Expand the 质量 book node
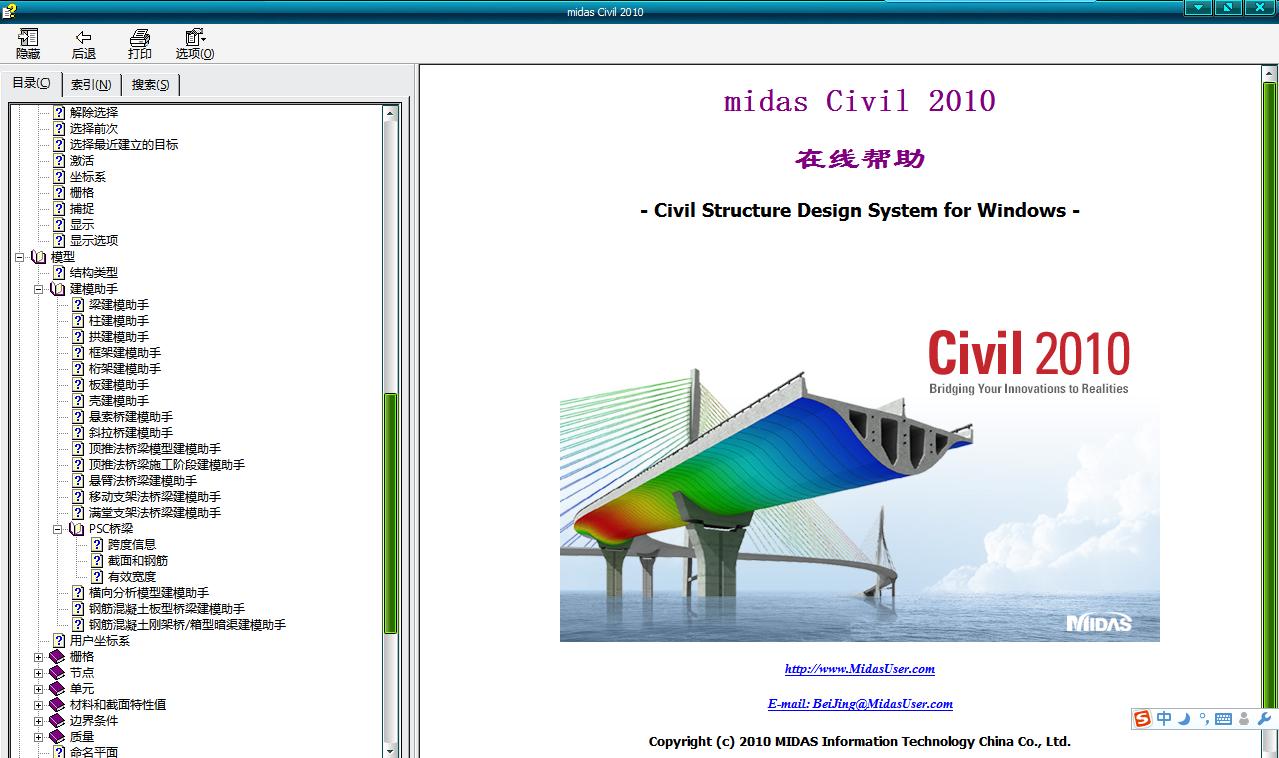 tap(39, 737)
